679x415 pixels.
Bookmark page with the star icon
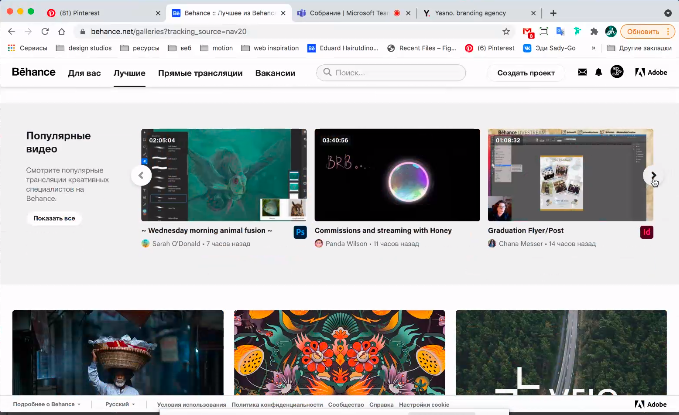coord(507,31)
